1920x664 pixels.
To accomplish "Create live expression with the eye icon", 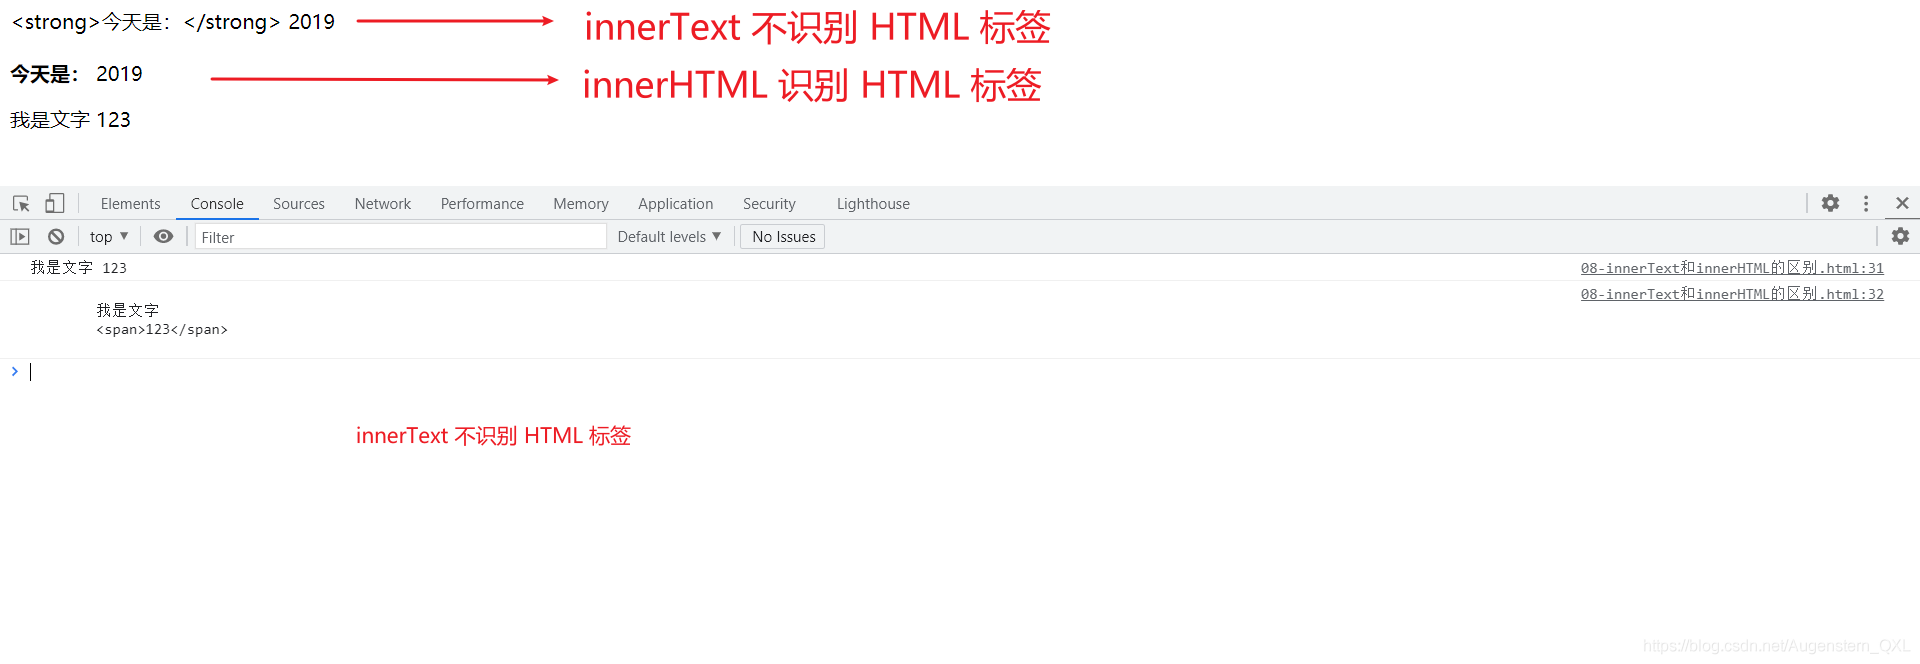I will pos(163,237).
